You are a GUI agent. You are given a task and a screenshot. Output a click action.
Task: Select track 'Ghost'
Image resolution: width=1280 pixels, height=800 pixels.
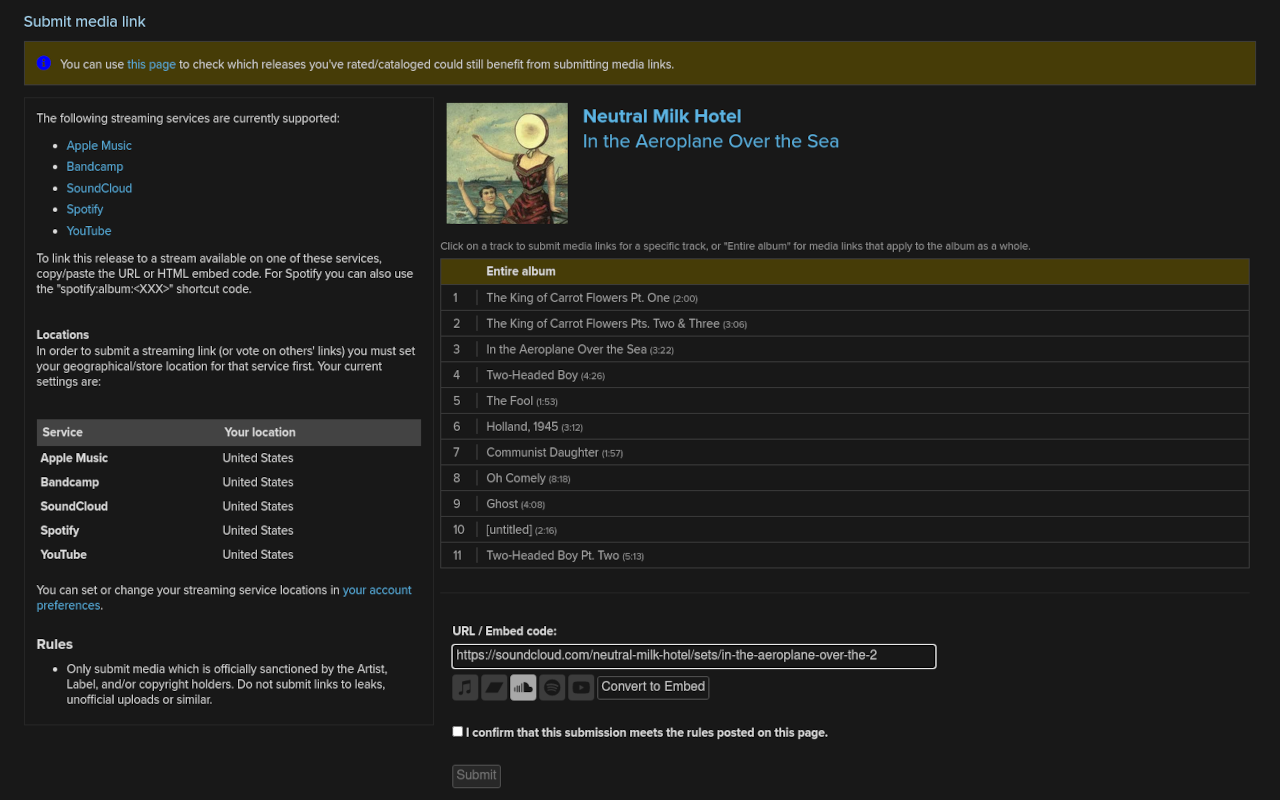click(845, 504)
